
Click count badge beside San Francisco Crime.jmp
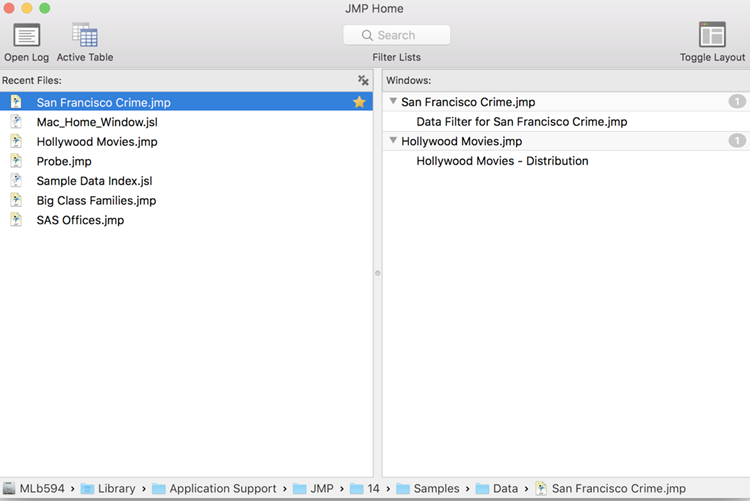tap(737, 101)
